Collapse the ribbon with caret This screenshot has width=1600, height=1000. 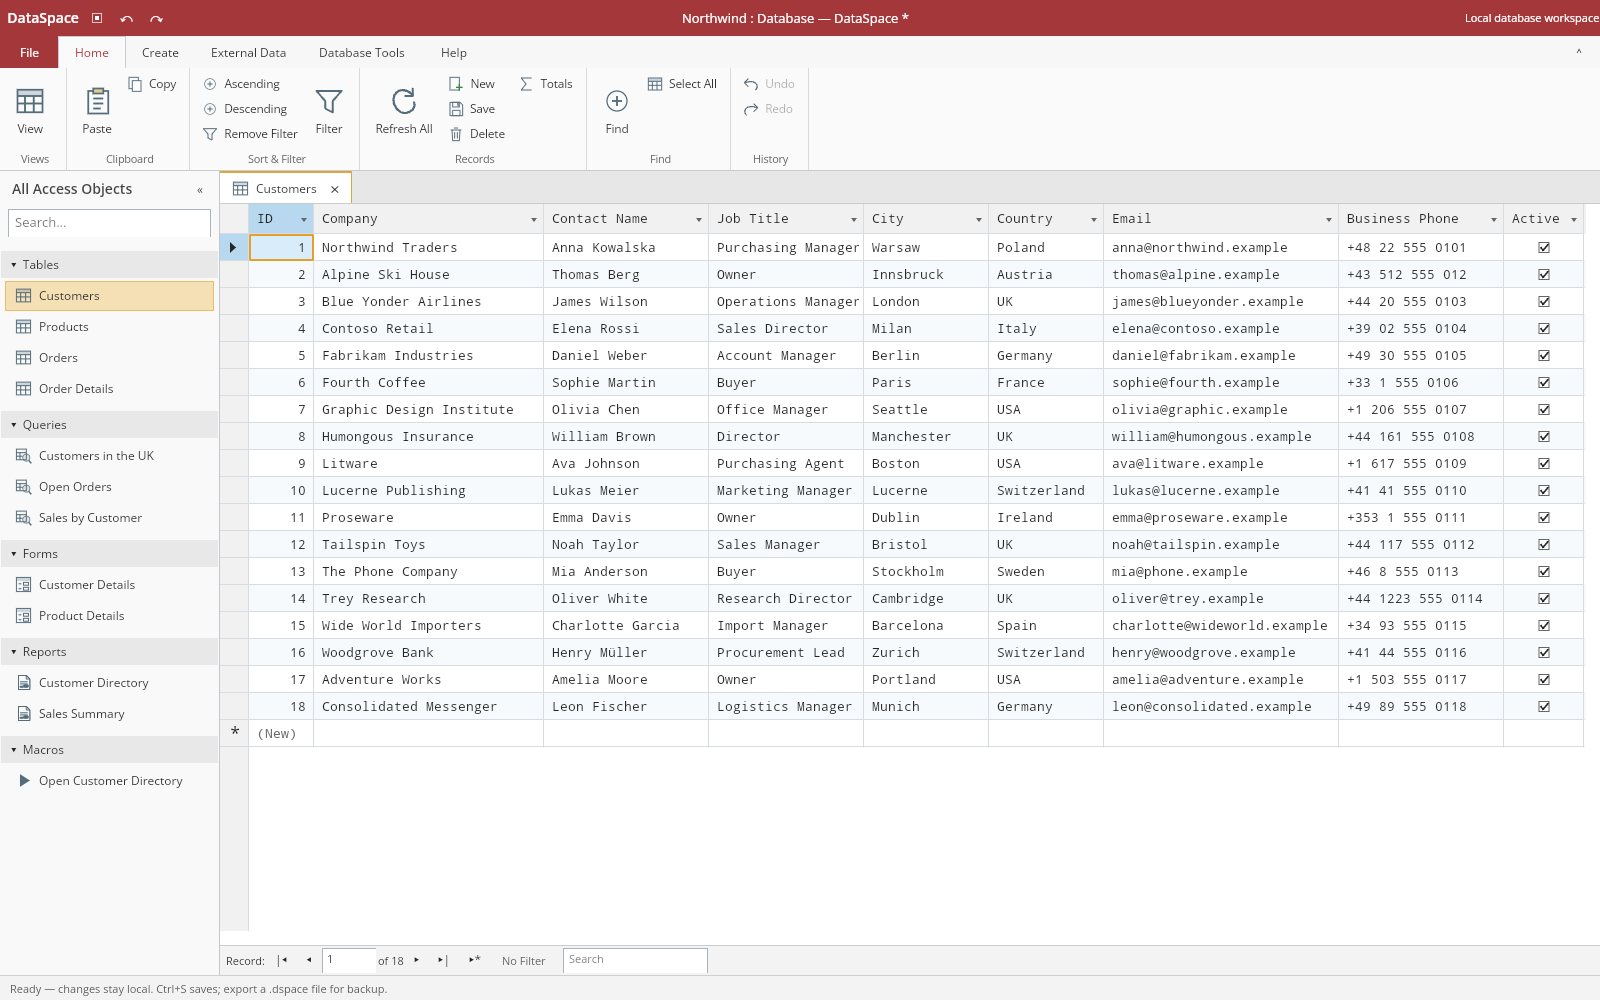pos(1579,52)
